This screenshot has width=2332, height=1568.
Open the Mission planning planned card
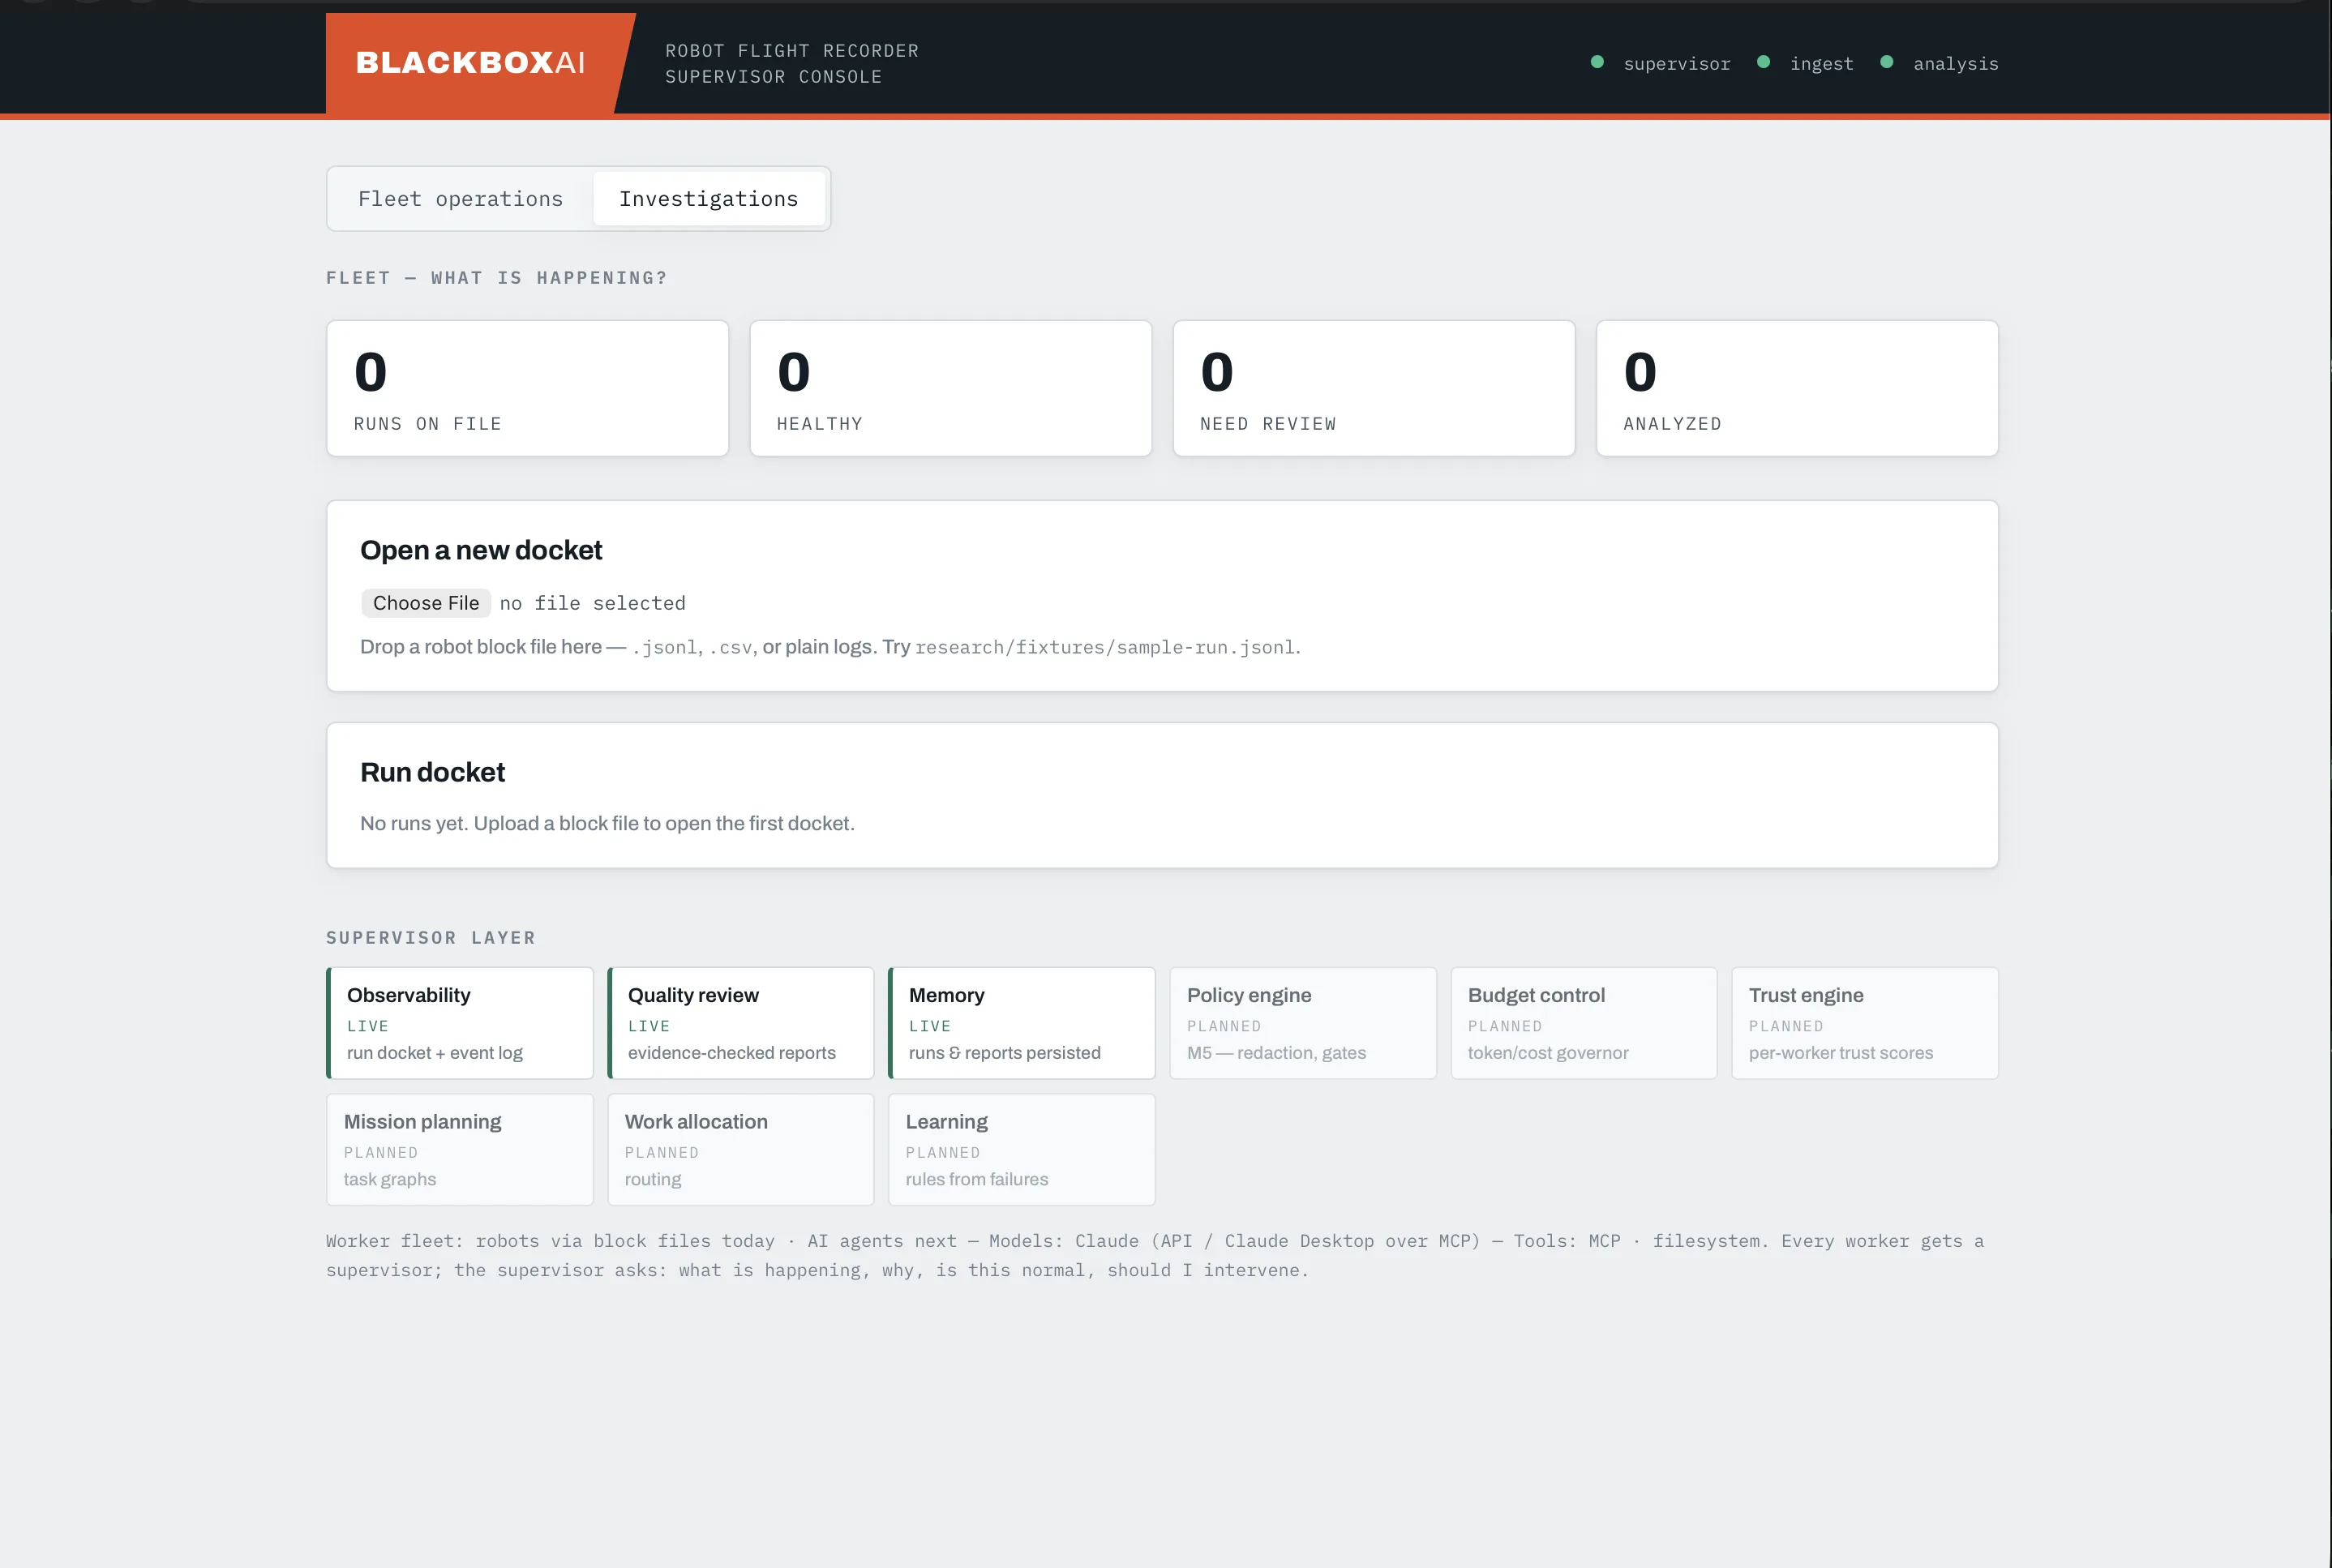click(x=460, y=1149)
